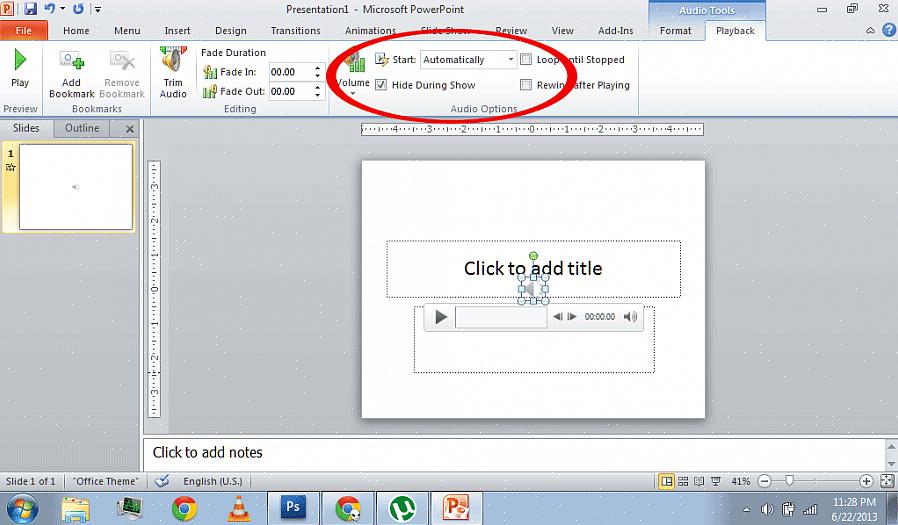Enable Rewind after Playing
898x525 pixels.
[x=526, y=85]
